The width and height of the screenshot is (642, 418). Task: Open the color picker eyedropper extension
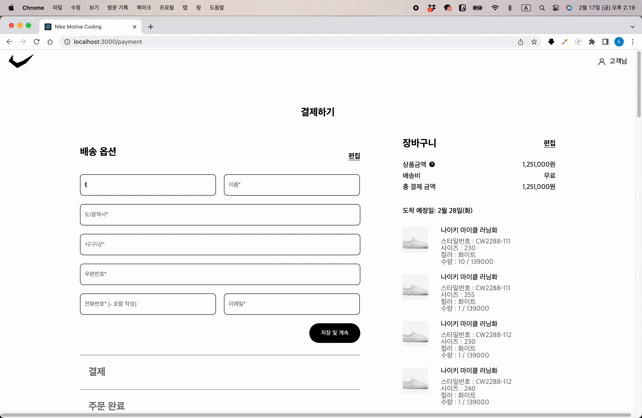pyautogui.click(x=565, y=42)
